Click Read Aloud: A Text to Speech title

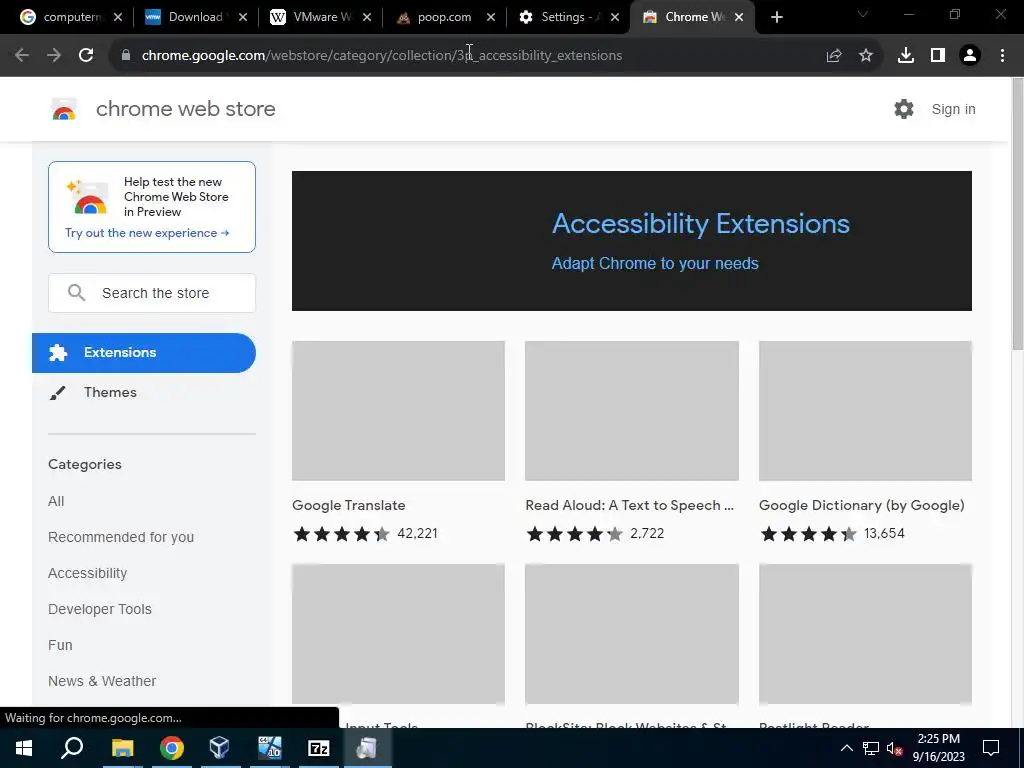tap(630, 505)
